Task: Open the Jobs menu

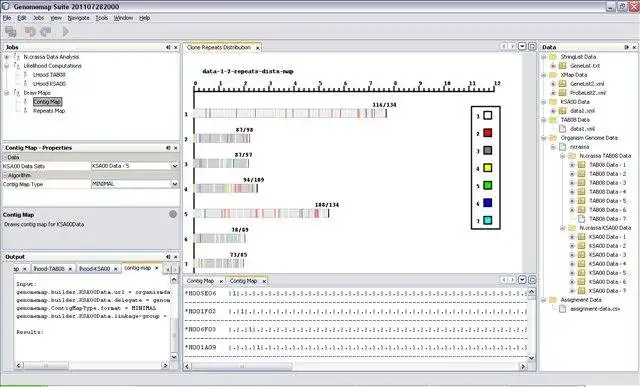Action: (x=38, y=18)
